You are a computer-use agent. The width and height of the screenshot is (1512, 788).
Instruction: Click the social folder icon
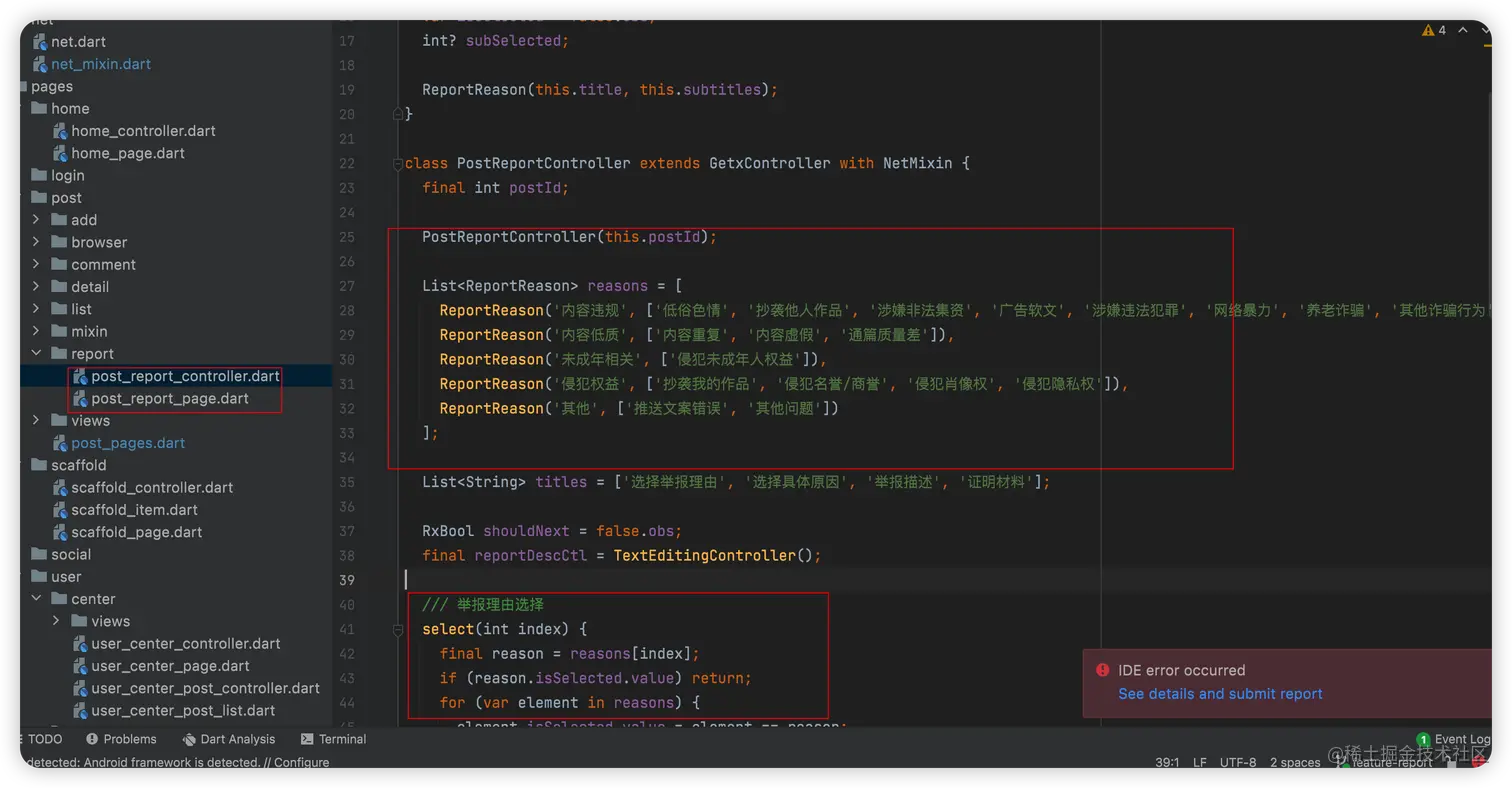coord(40,554)
